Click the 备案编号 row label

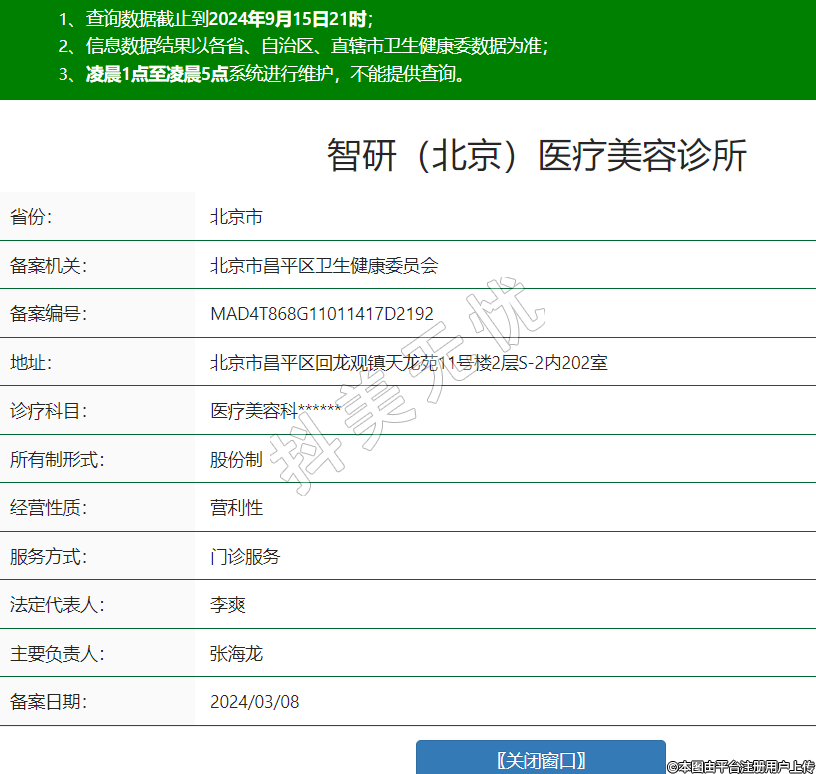tap(49, 314)
